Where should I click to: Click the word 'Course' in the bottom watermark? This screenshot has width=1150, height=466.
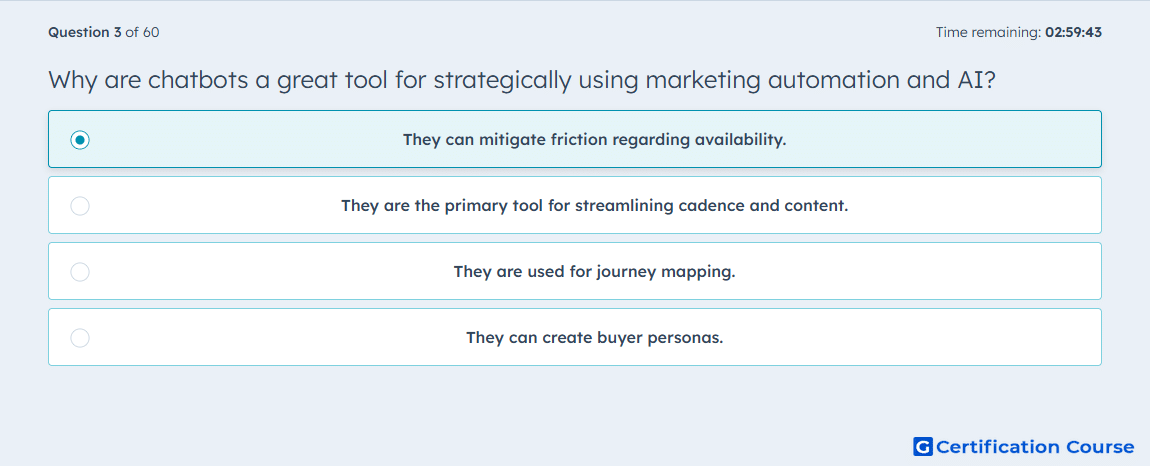tap(1099, 447)
